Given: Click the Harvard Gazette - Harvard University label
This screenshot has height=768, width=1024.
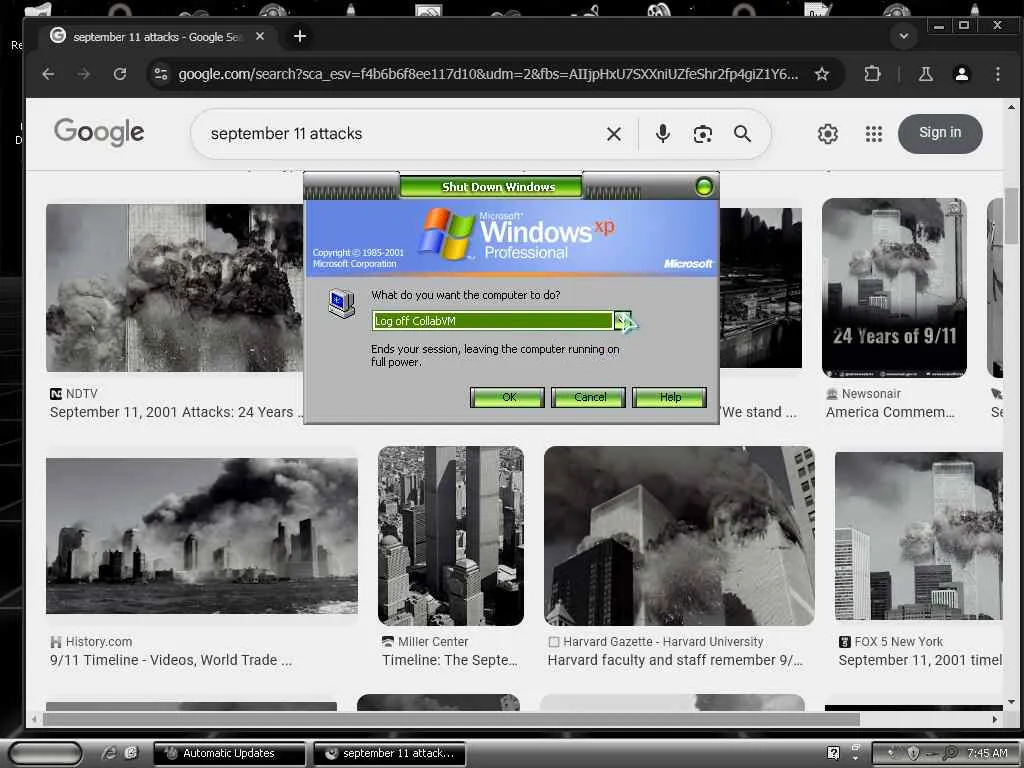Looking at the screenshot, I should pos(663,642).
